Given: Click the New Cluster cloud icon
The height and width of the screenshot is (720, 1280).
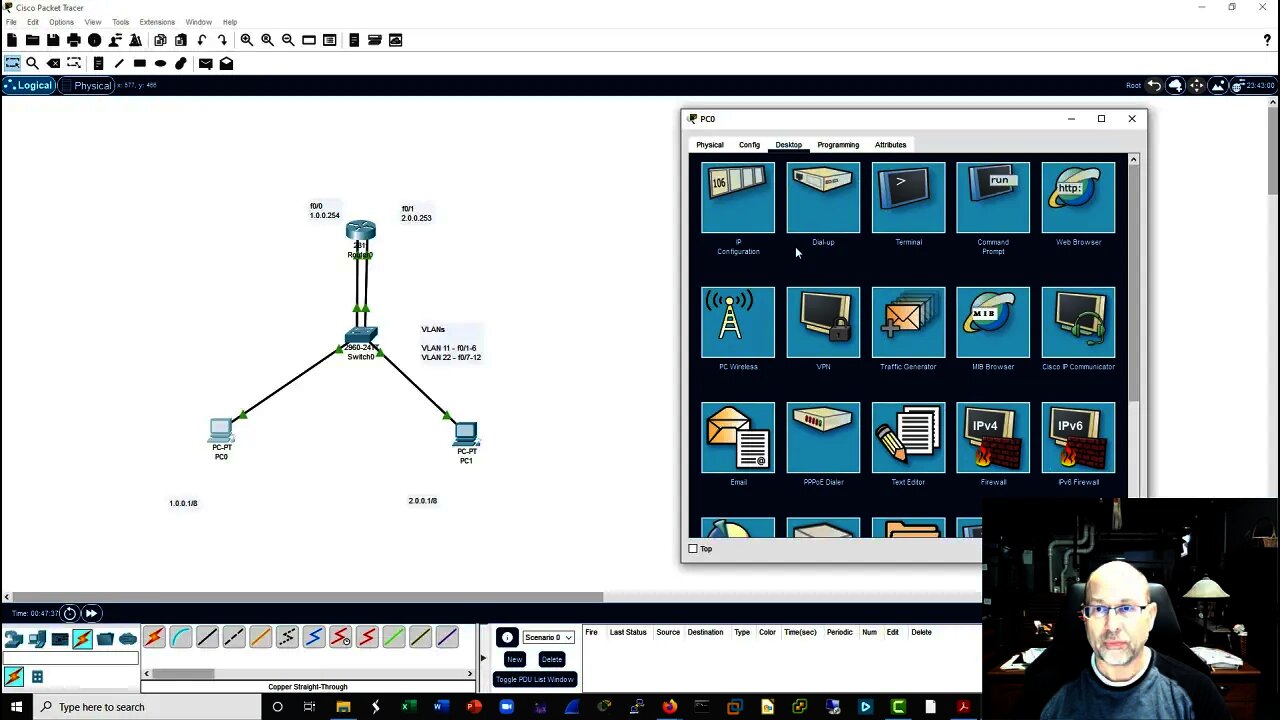Looking at the screenshot, I should (x=1176, y=86).
